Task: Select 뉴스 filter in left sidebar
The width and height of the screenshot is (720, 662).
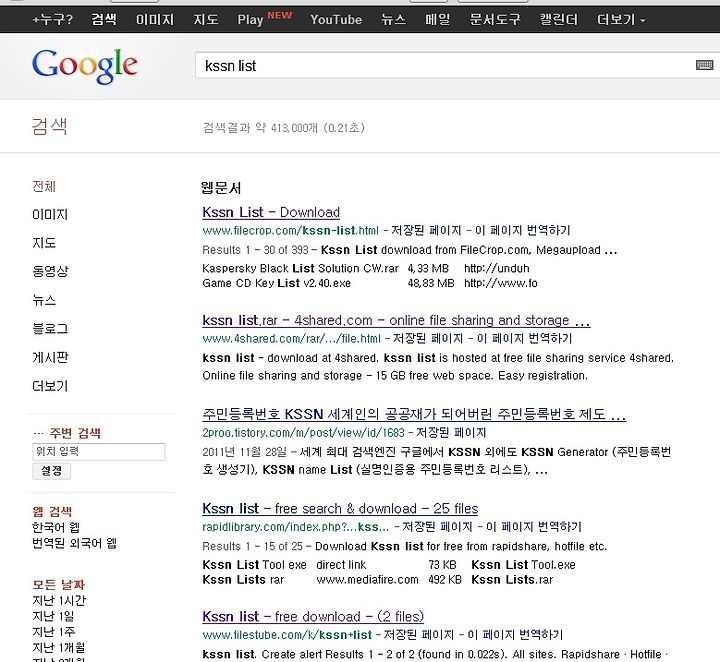Action: pos(44,300)
